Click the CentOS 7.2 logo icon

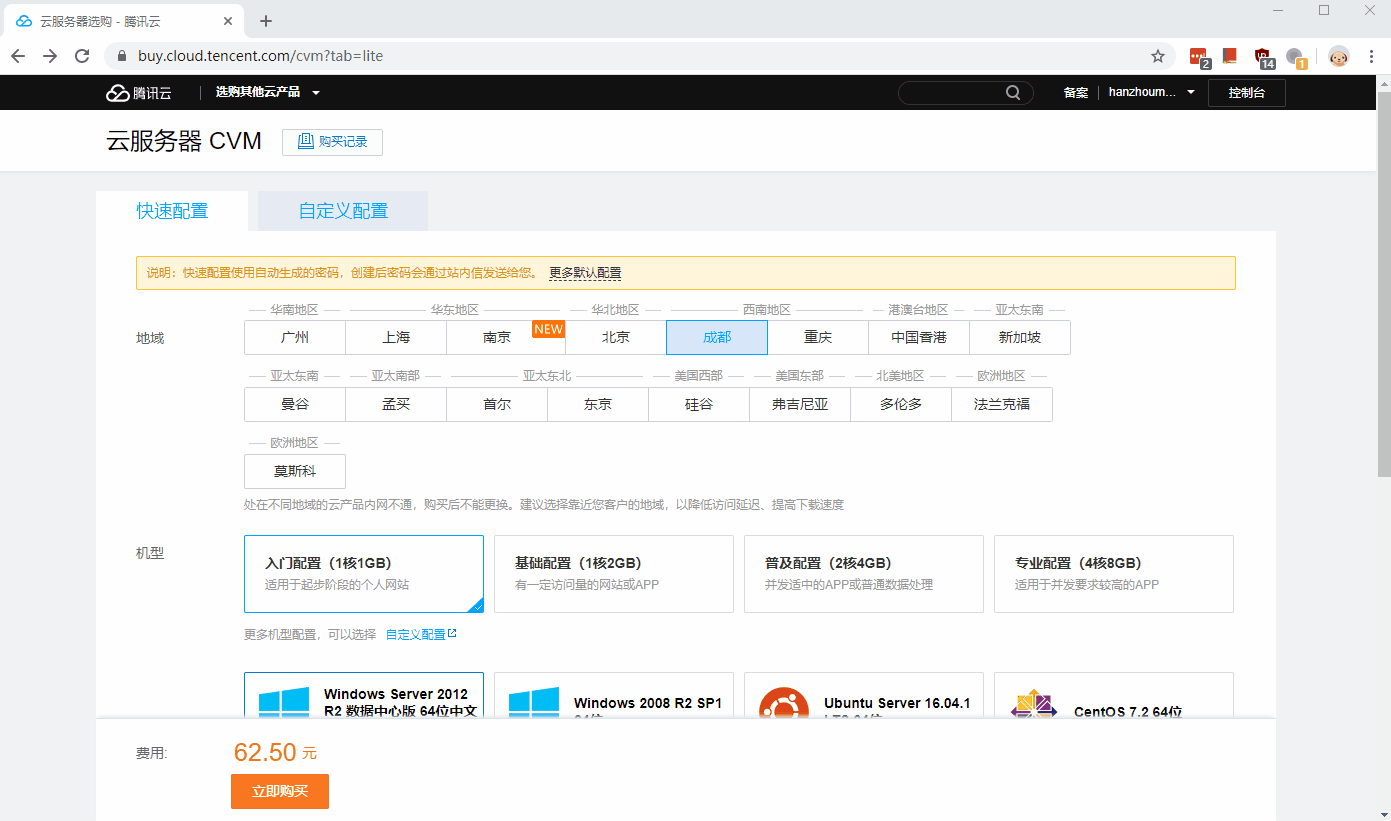(x=1034, y=706)
